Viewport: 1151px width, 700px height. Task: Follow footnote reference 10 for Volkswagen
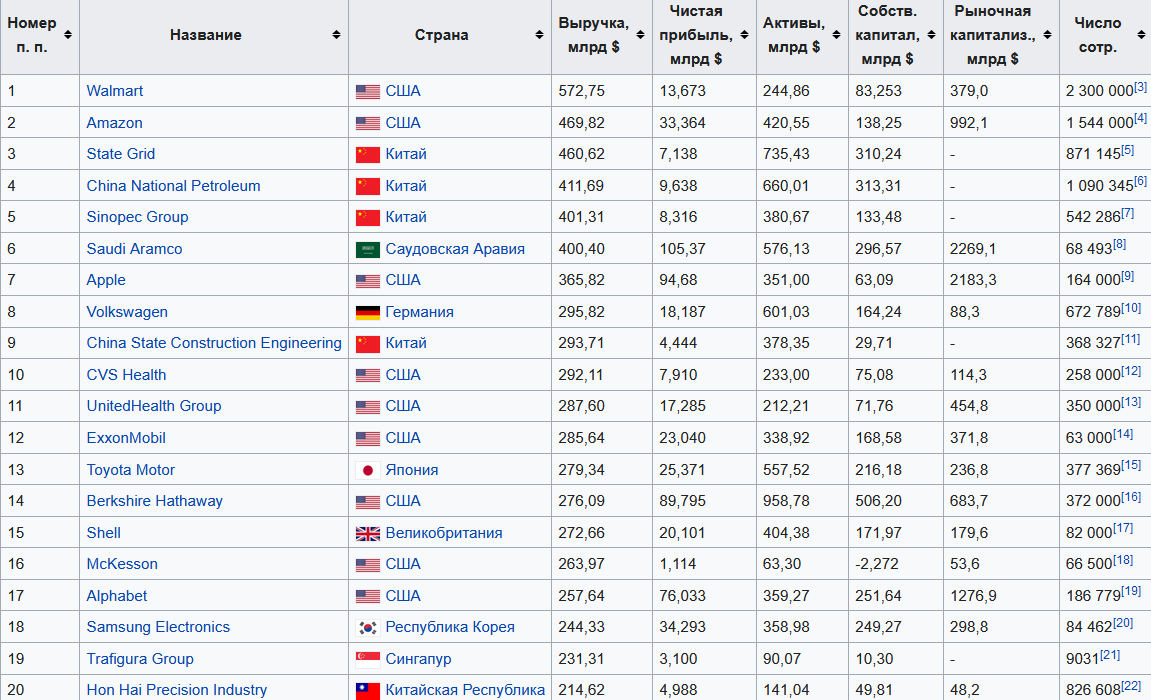(1131, 308)
